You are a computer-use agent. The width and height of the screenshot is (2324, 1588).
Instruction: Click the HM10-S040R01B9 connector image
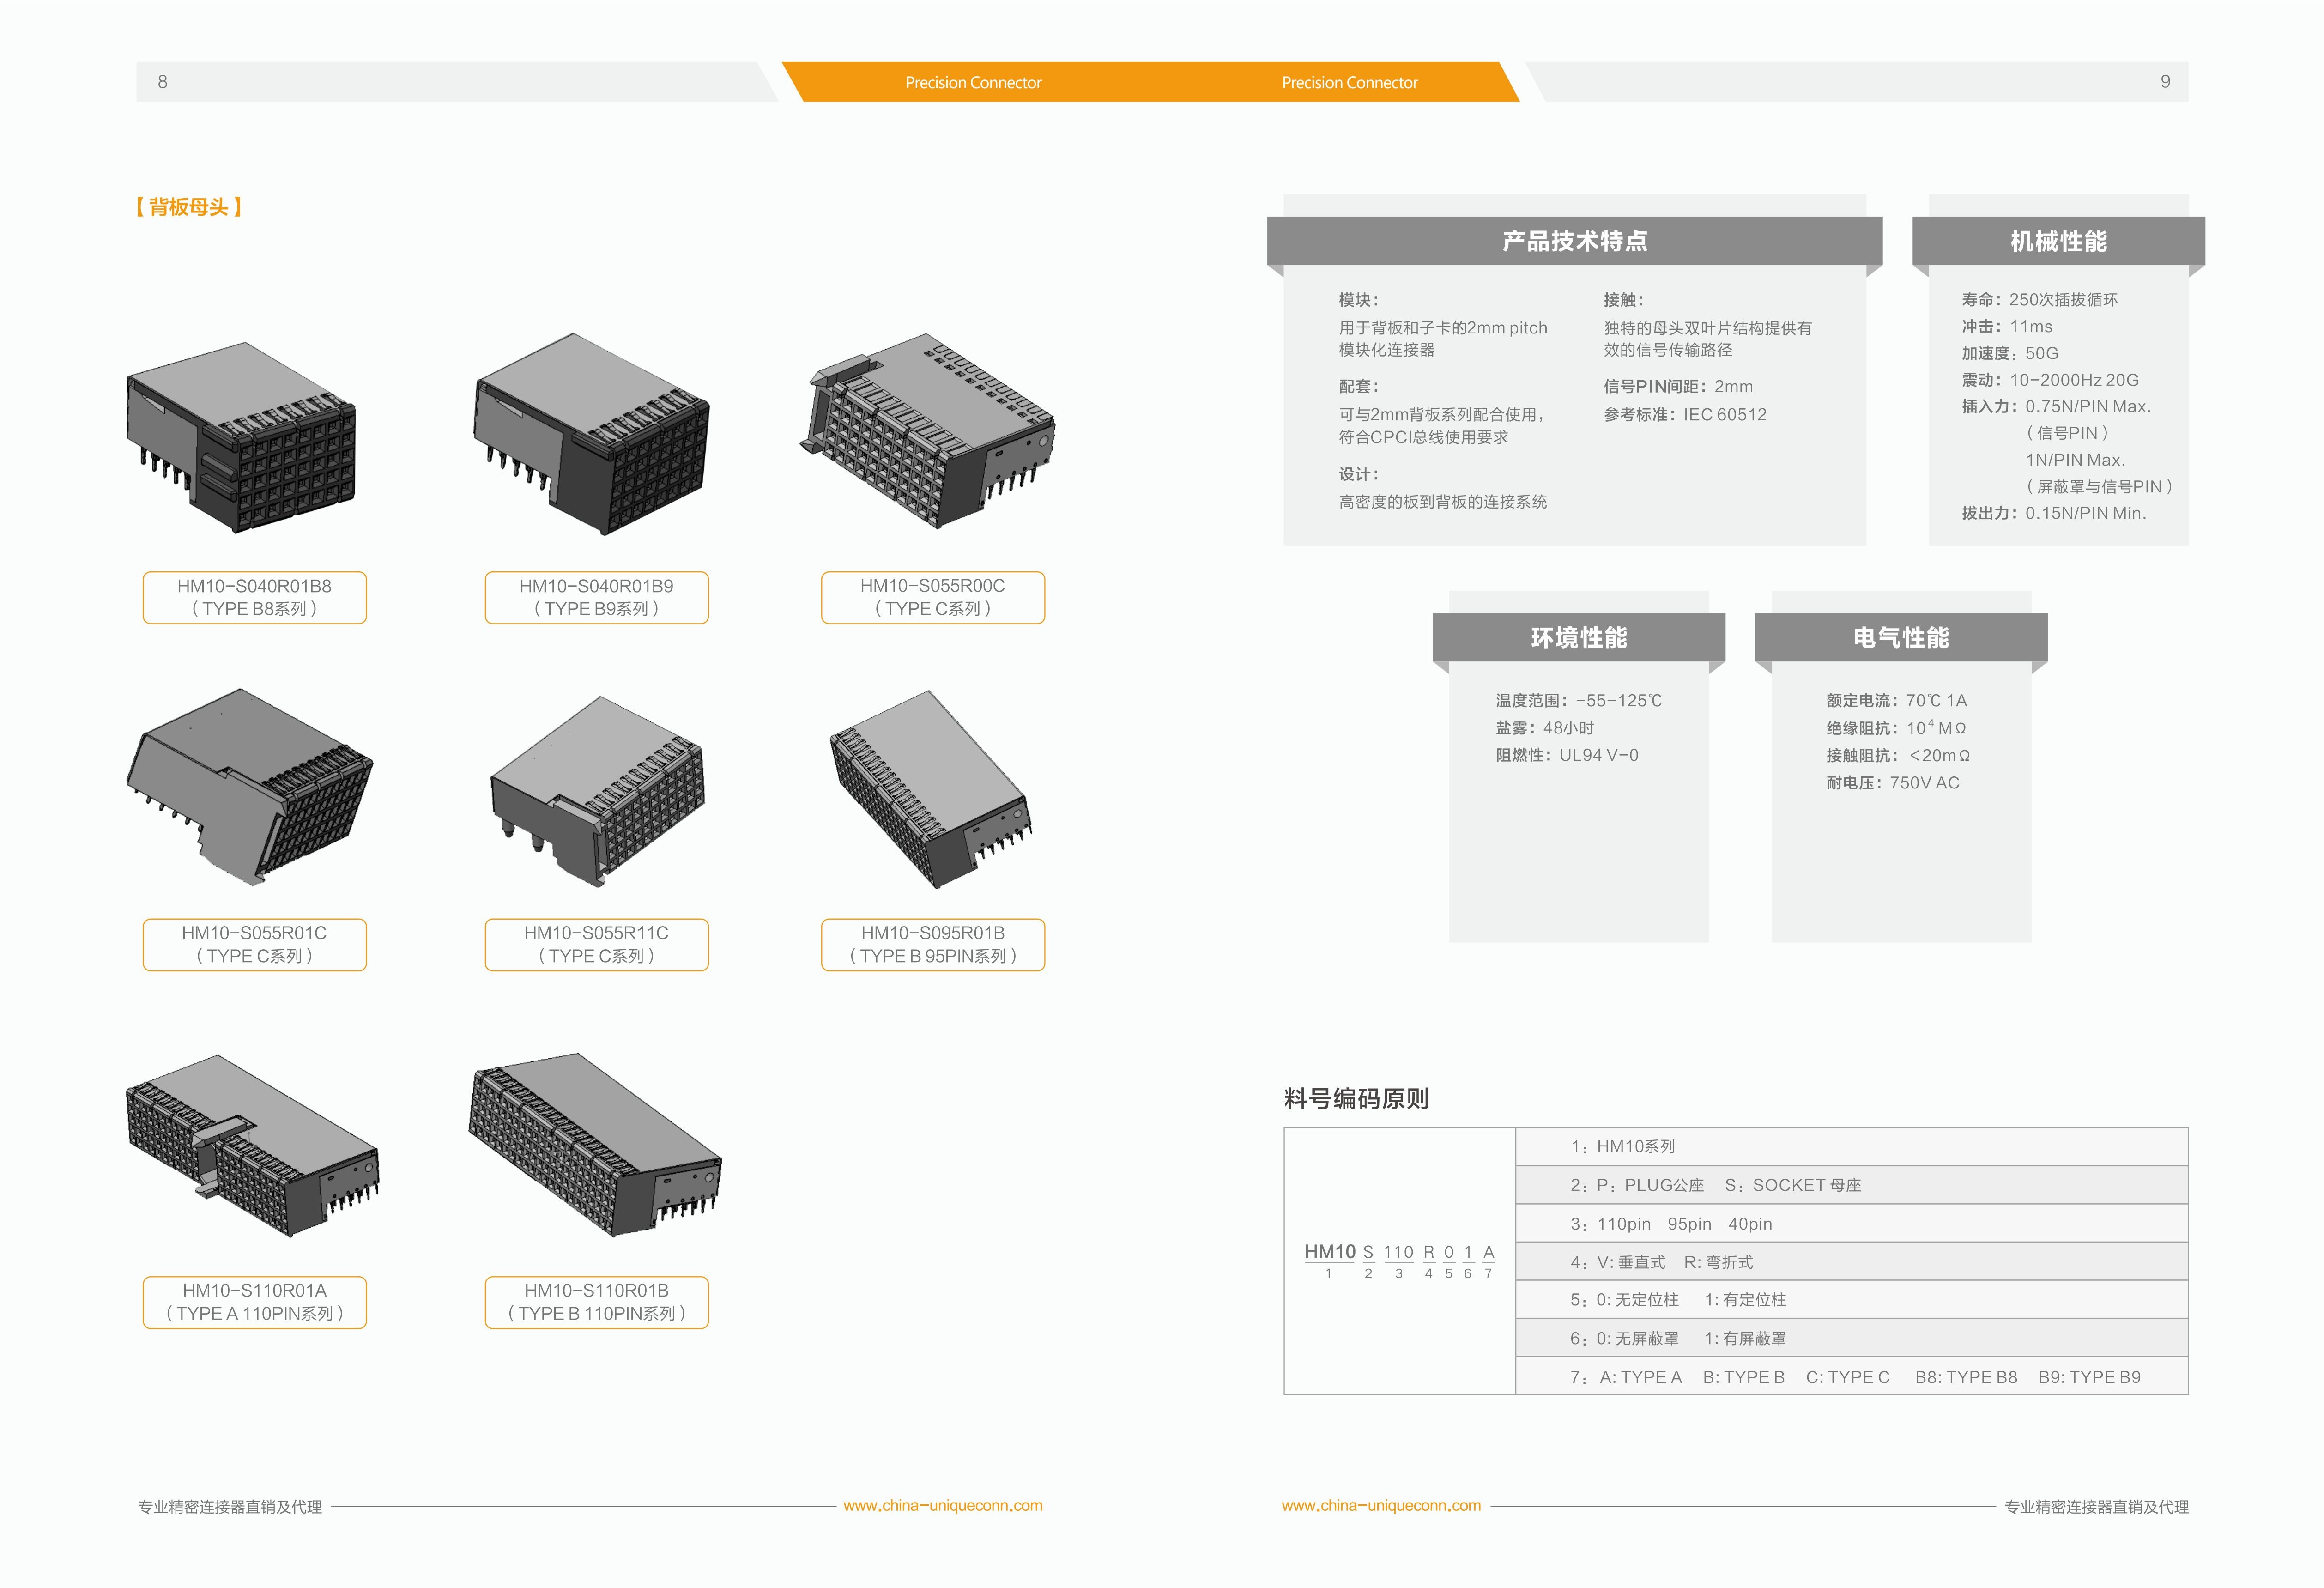click(x=592, y=435)
